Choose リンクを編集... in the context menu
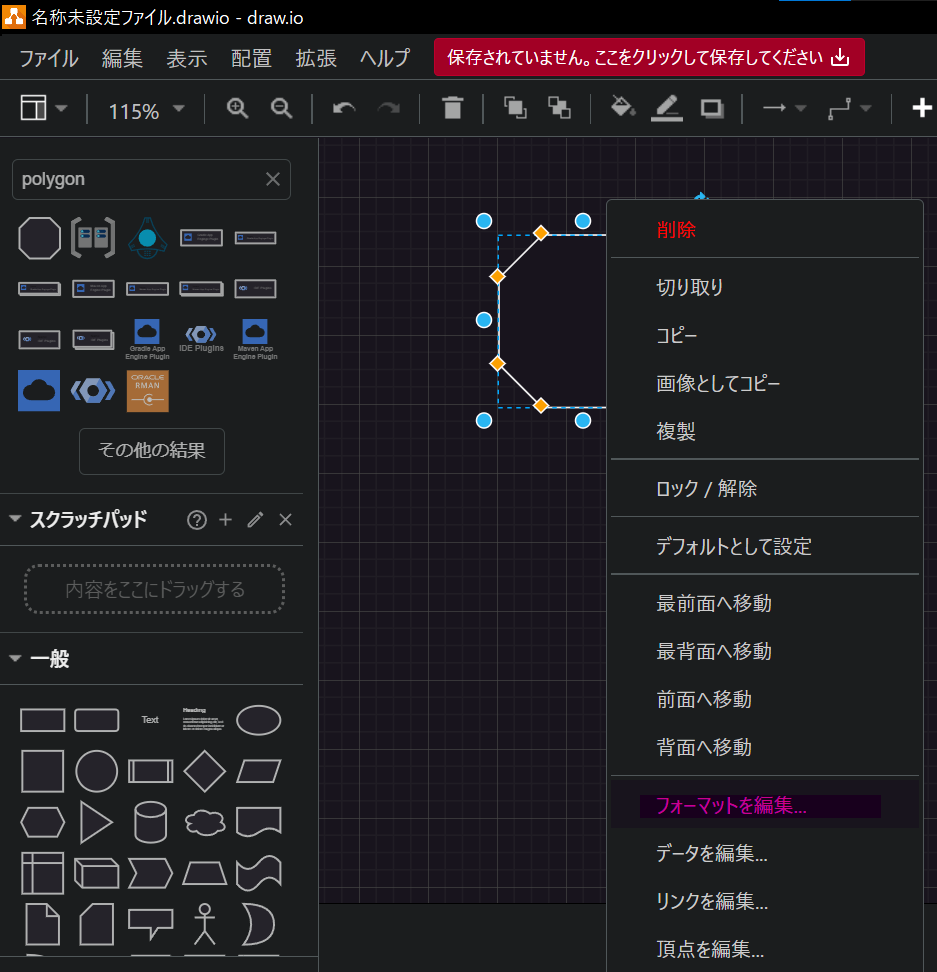937x972 pixels. pyautogui.click(x=765, y=901)
